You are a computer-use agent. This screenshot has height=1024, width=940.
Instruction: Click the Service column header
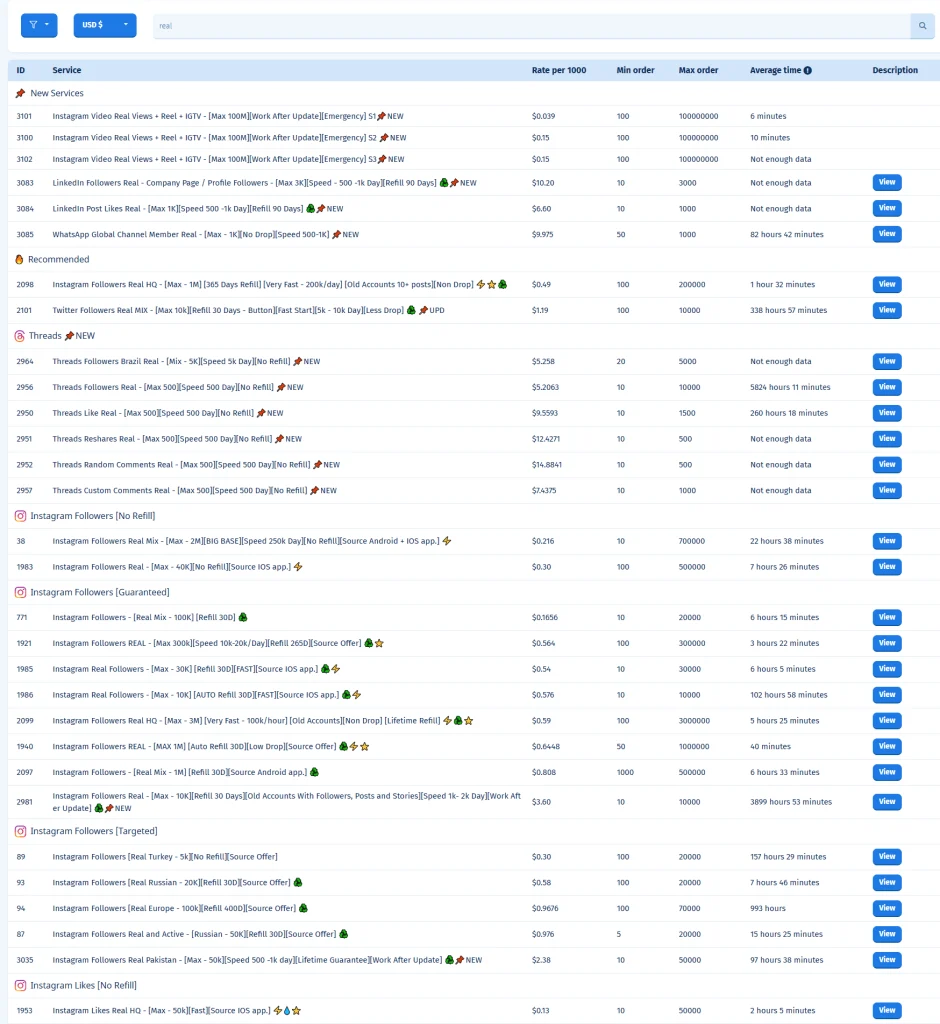pos(67,71)
